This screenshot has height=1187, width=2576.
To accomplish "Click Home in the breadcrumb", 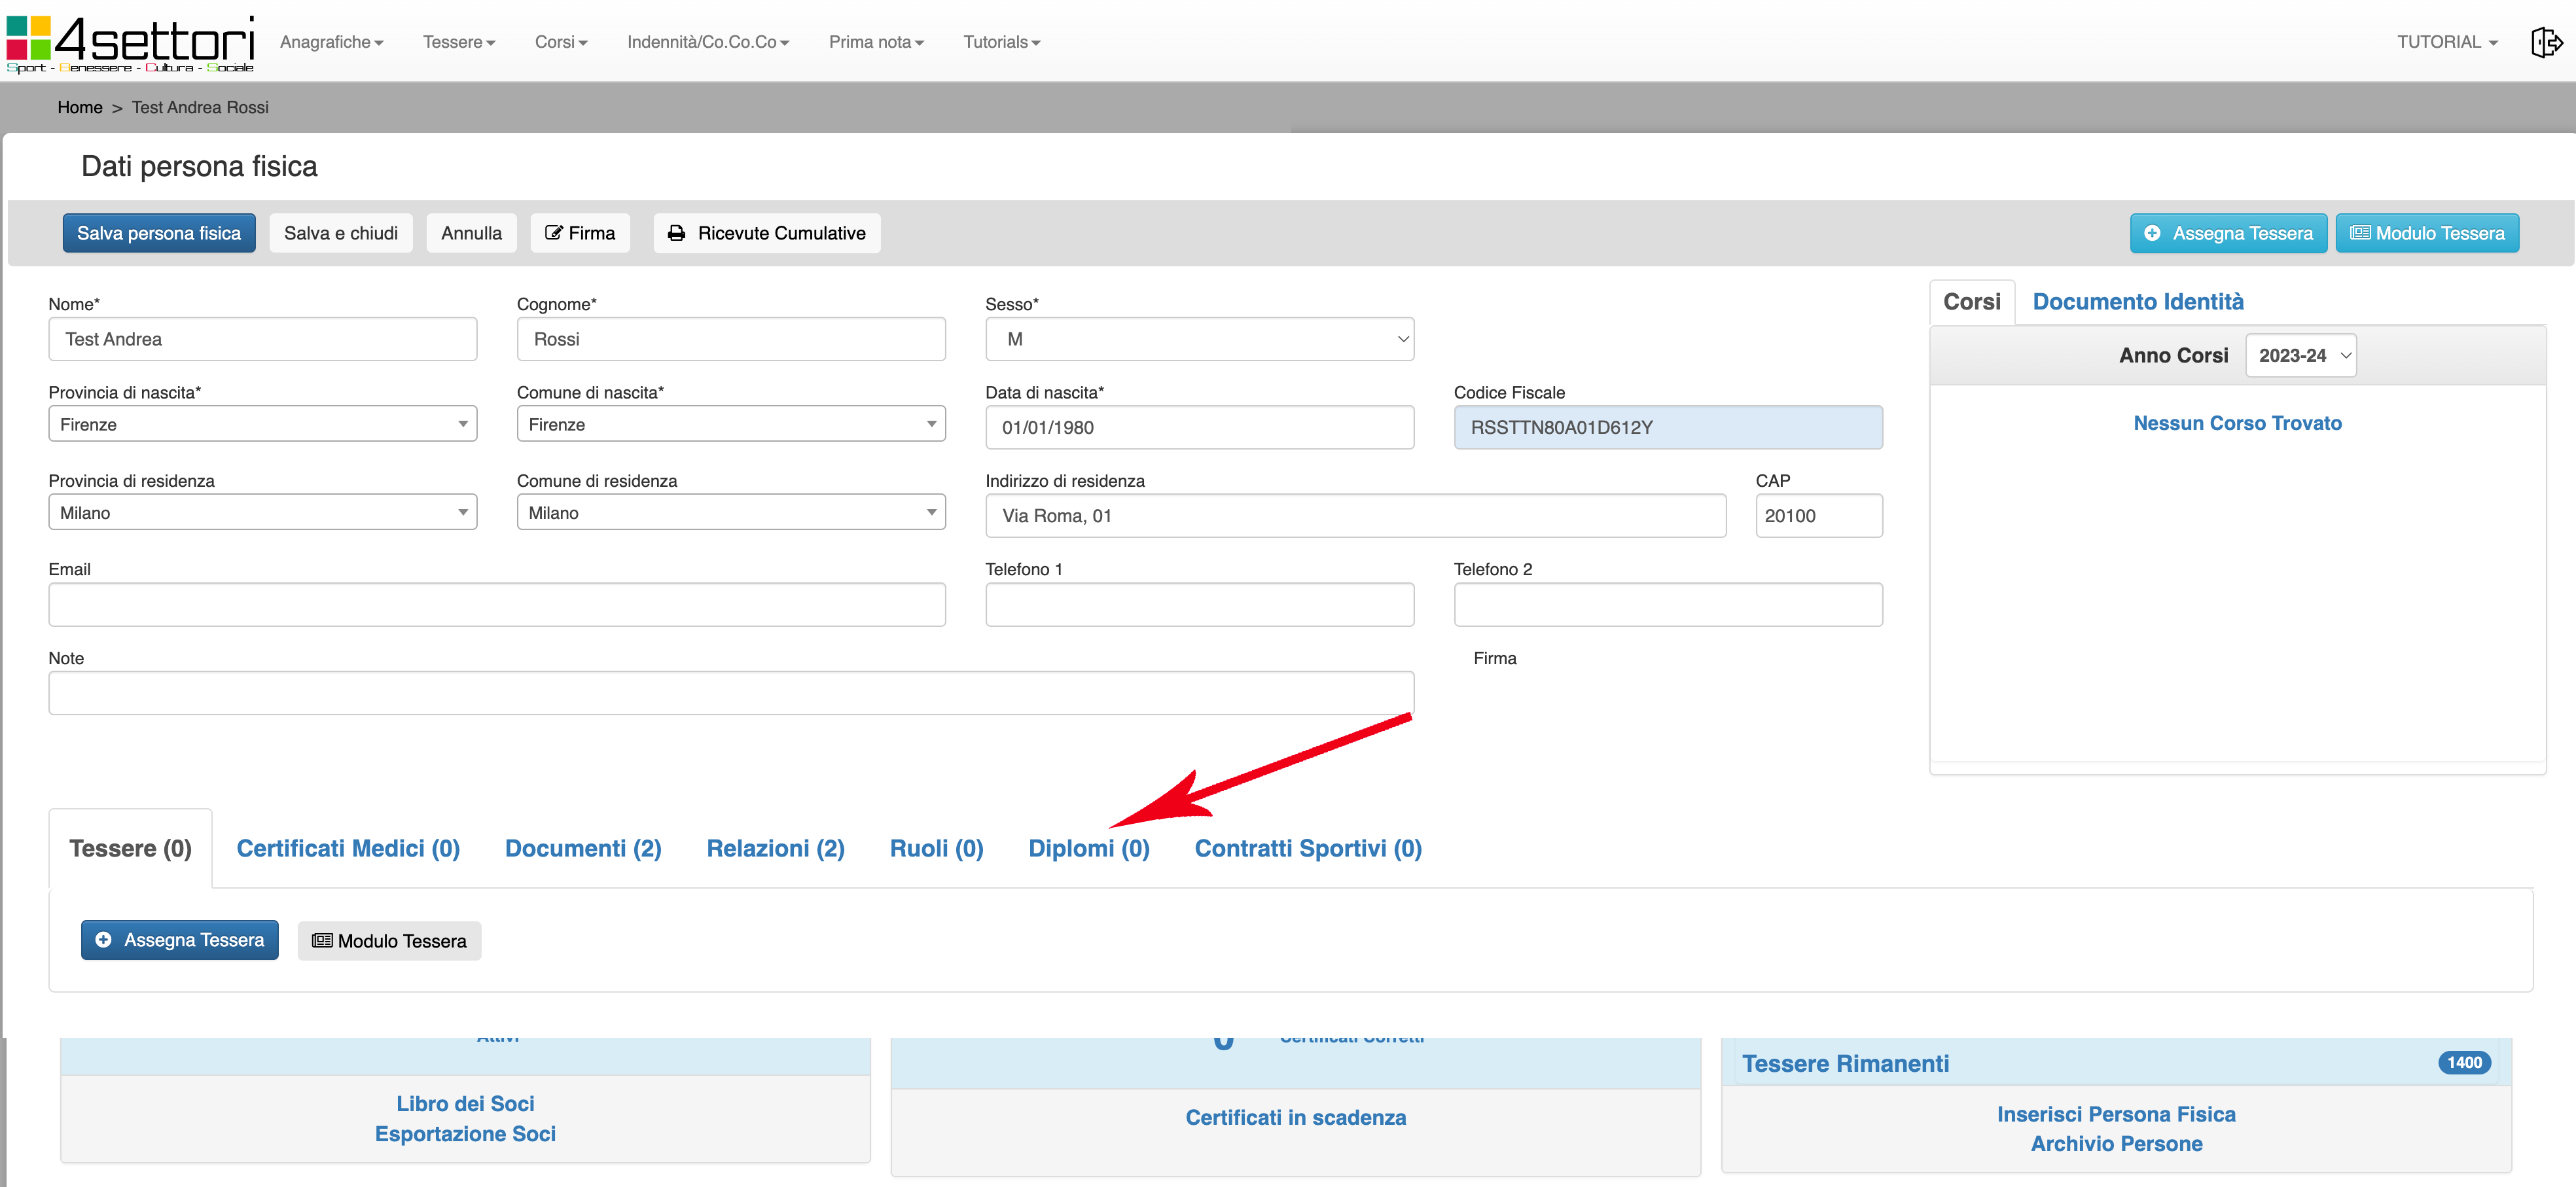I will coord(79,107).
